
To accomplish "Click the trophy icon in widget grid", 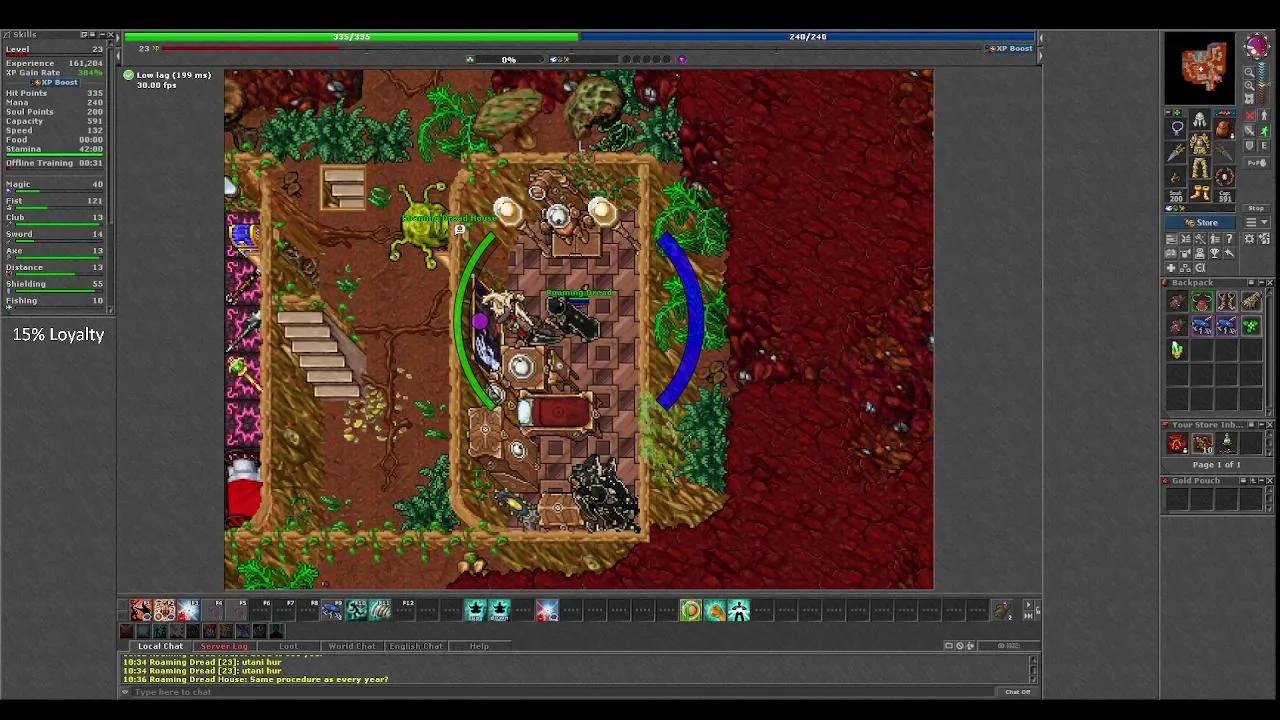I will pyautogui.click(x=1214, y=253).
